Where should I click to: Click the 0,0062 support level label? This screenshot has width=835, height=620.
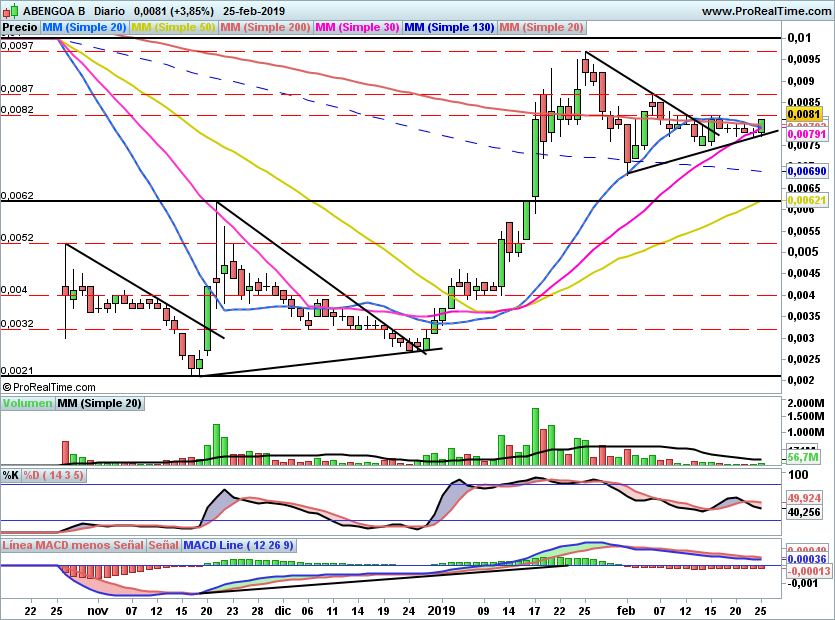click(17, 195)
